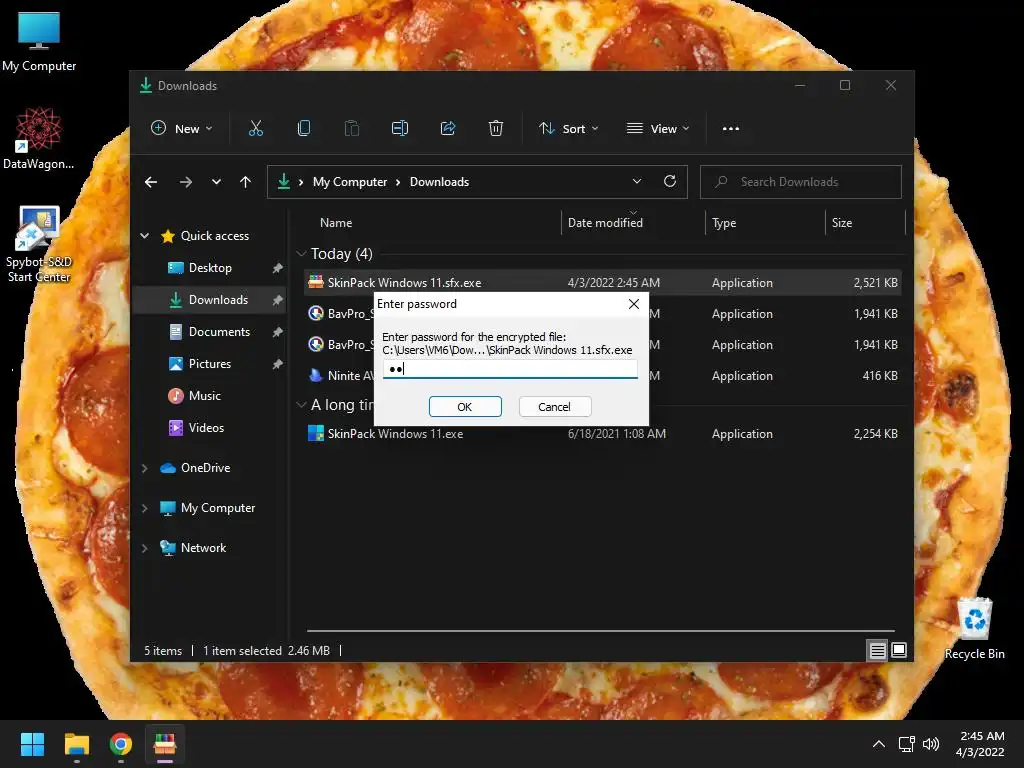Open network status icon in tray
Screen dimensions: 1024x768
(x=906, y=744)
